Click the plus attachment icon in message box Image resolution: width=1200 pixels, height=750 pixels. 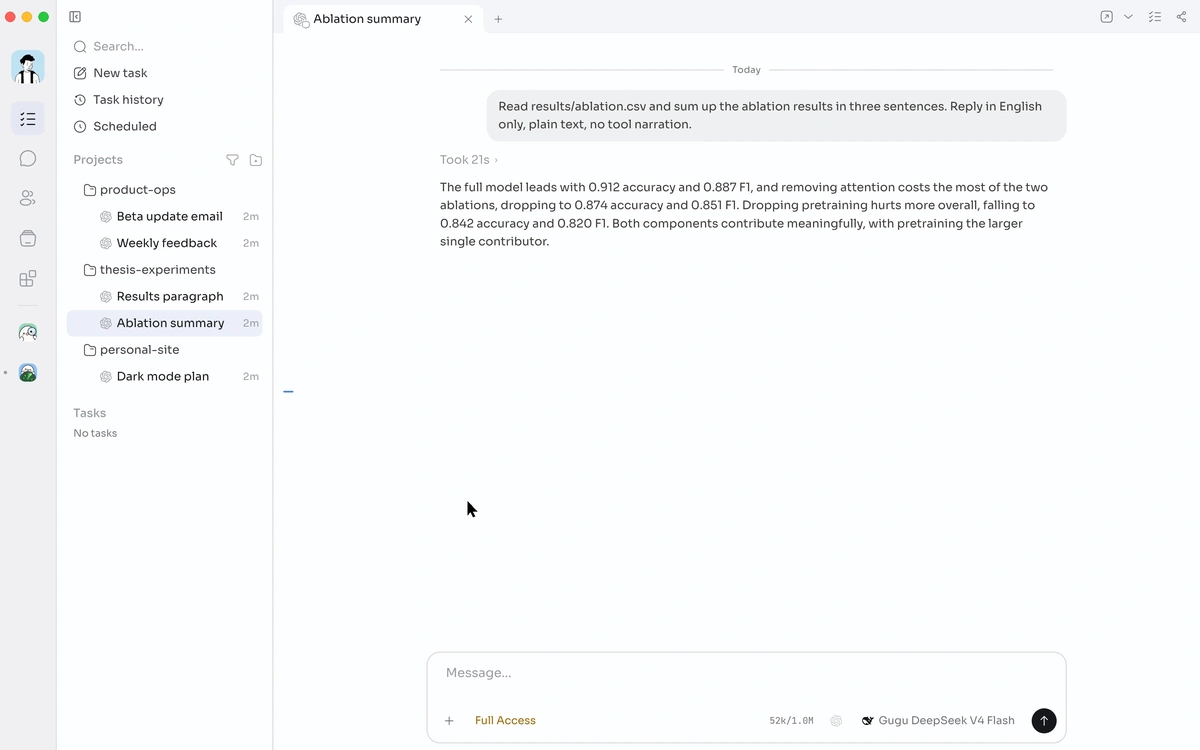(x=449, y=720)
